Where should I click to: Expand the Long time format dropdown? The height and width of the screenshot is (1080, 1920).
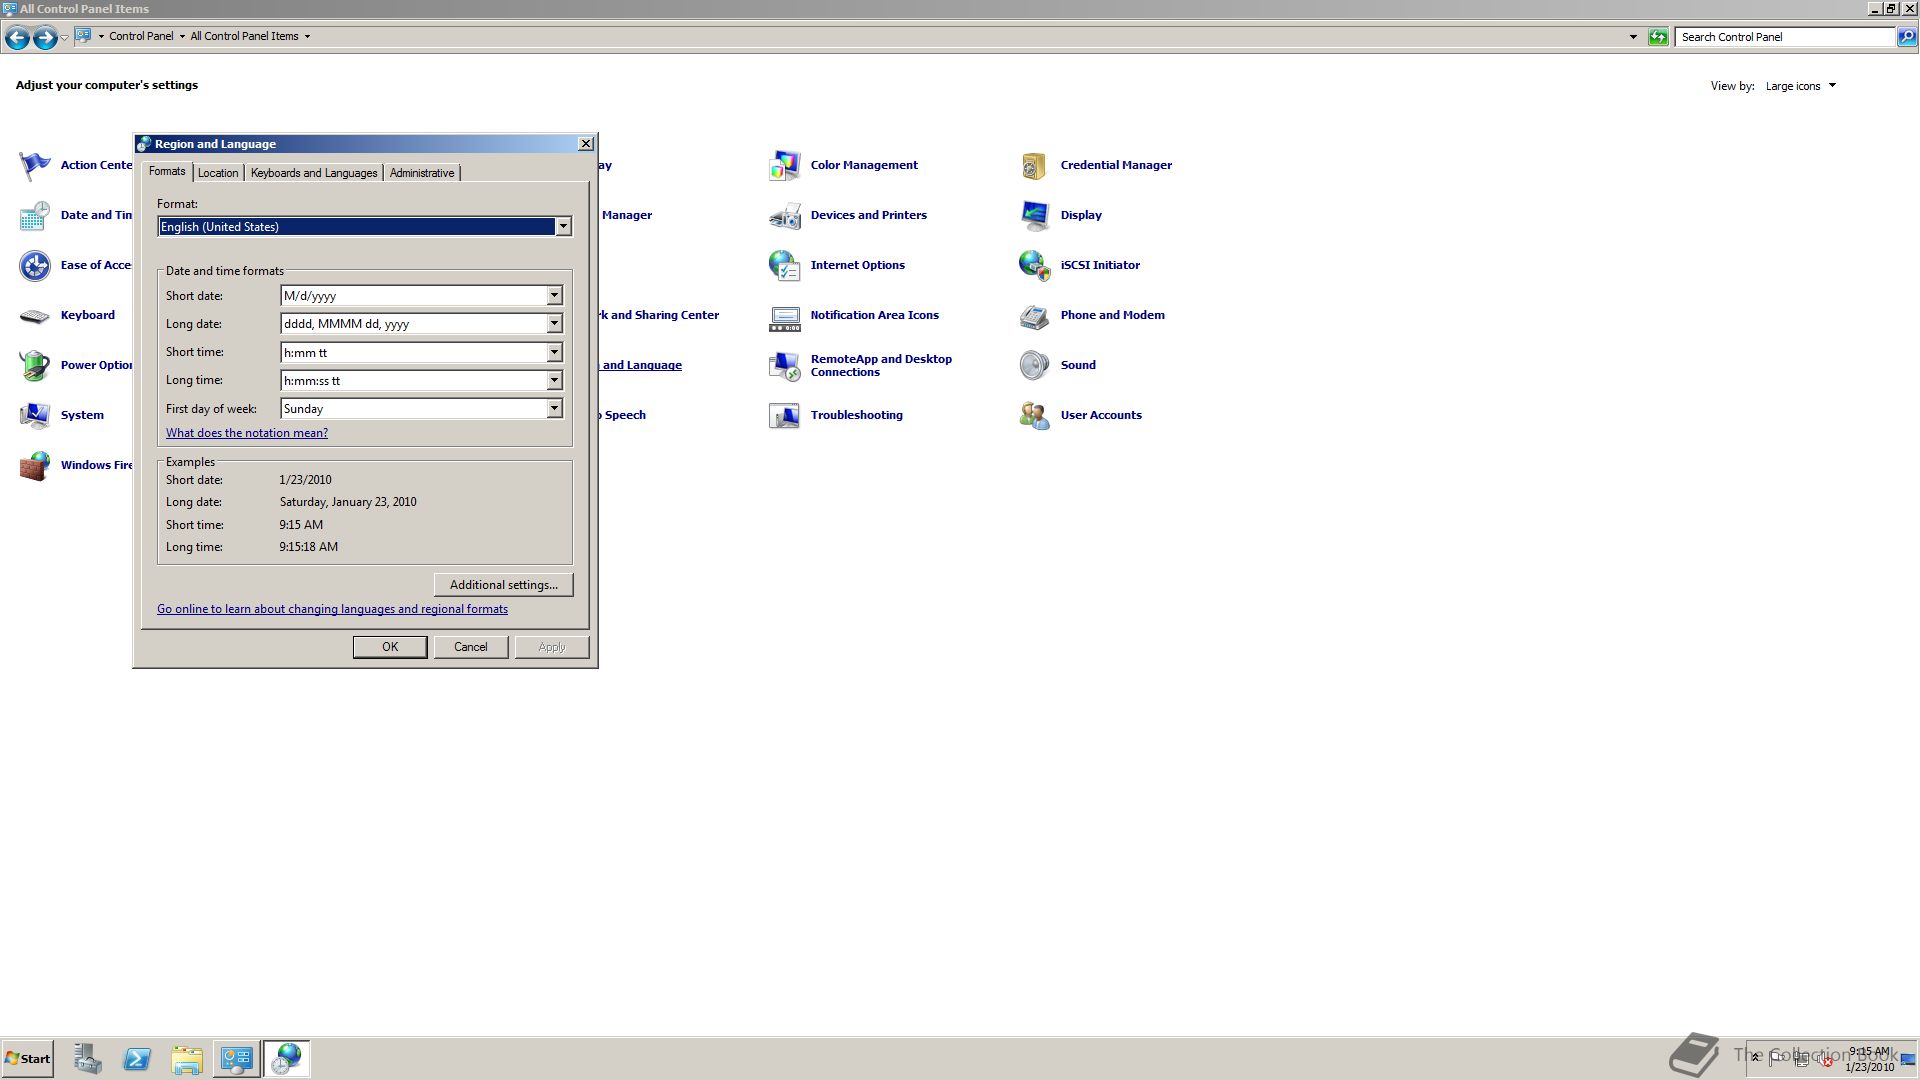(x=554, y=381)
